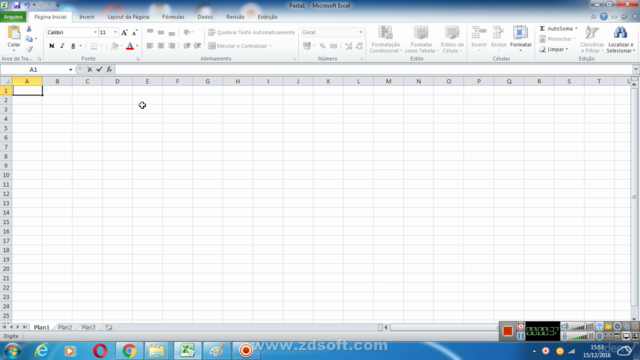Switch to the Revisão tab
Viewport: 640px width, 360px height.
coord(235,17)
